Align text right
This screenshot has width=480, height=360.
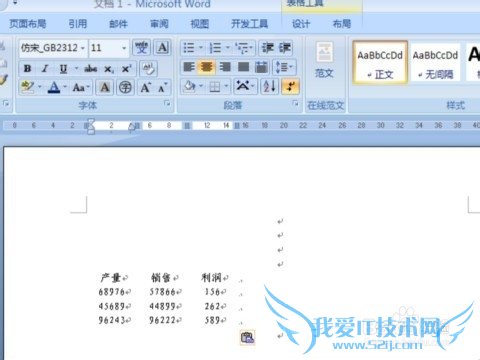coord(225,67)
